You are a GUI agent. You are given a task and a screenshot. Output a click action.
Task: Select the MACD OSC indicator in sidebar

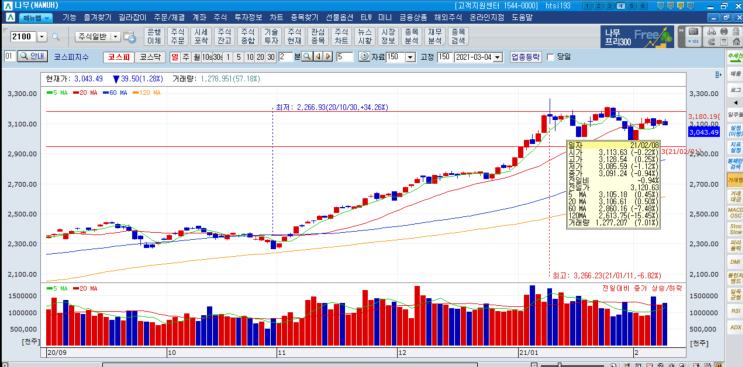735,213
